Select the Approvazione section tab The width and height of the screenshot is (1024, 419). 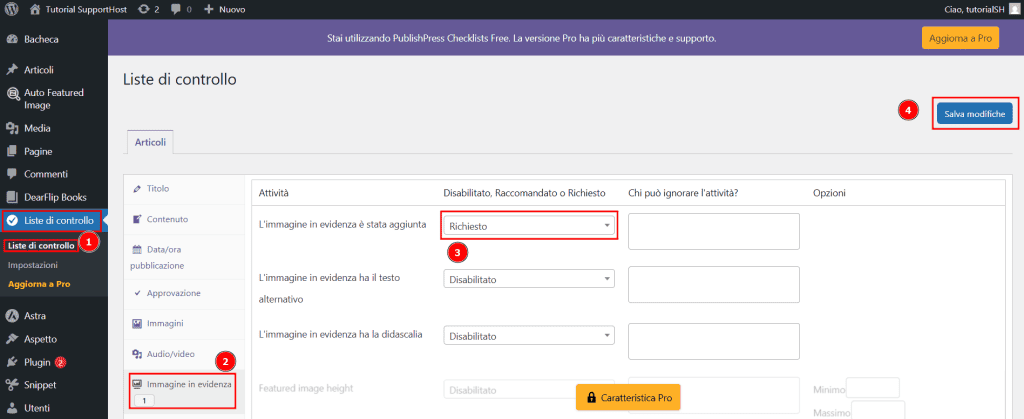[184, 294]
